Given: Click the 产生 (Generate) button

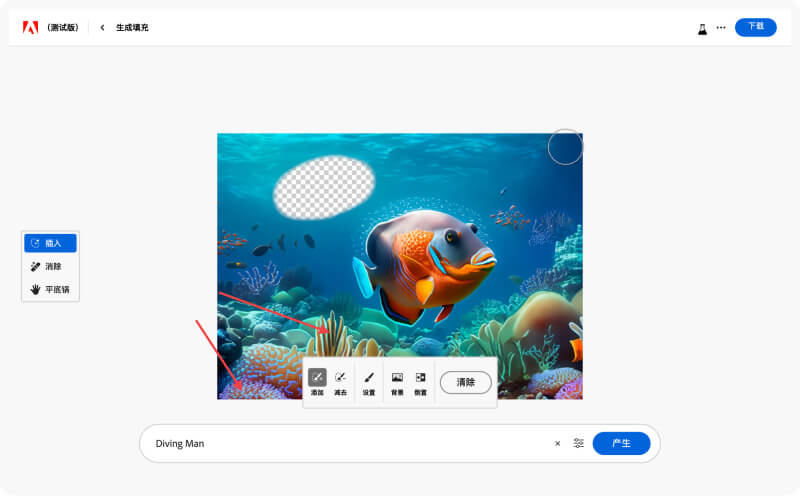Looking at the screenshot, I should [621, 443].
